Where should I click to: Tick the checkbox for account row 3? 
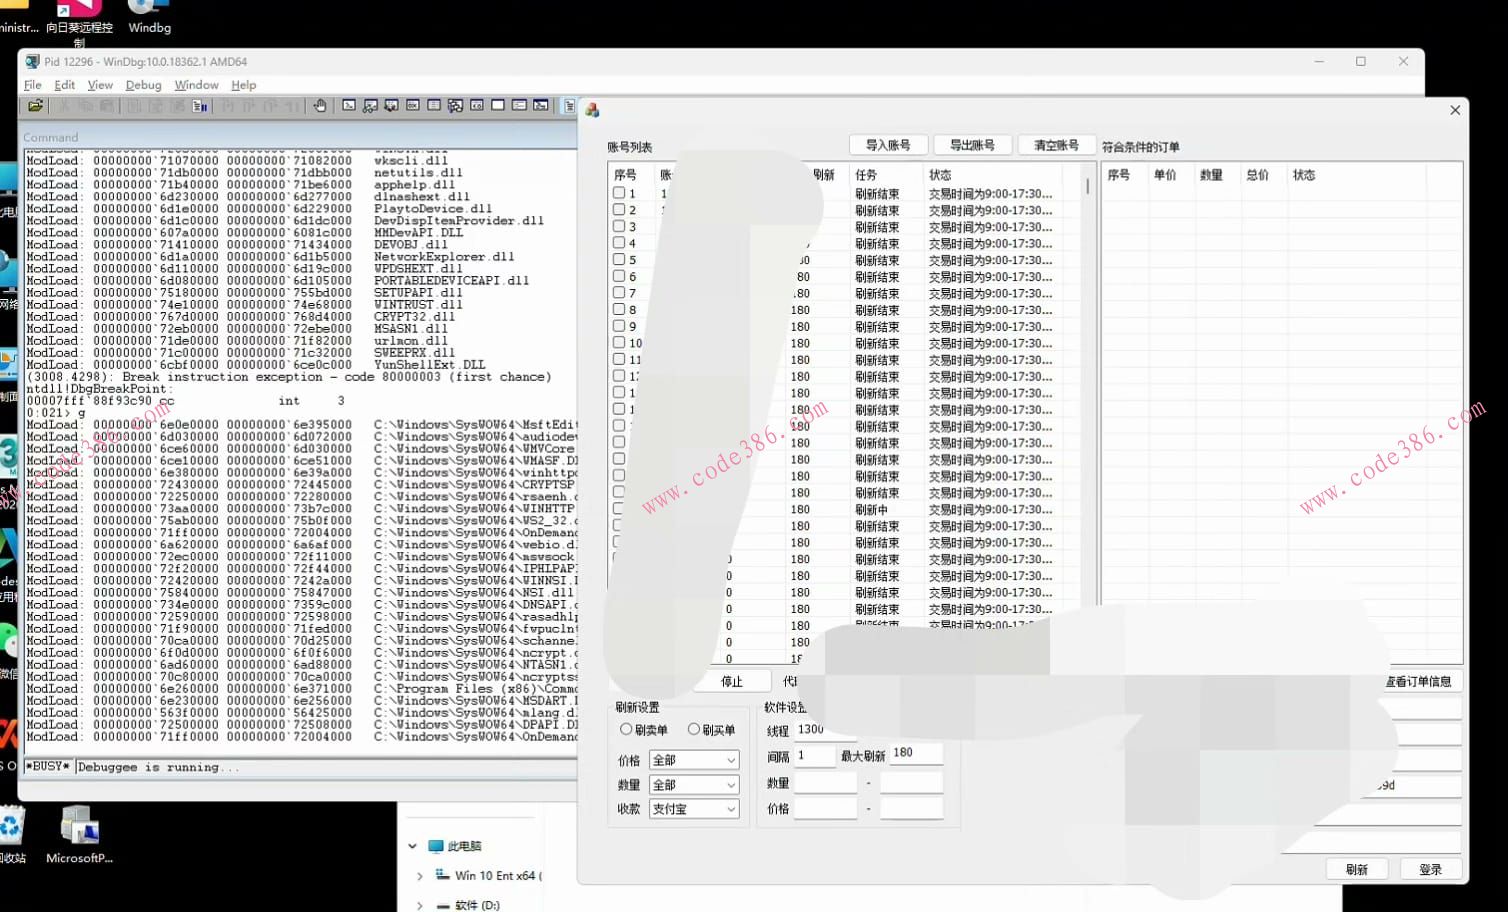point(619,226)
